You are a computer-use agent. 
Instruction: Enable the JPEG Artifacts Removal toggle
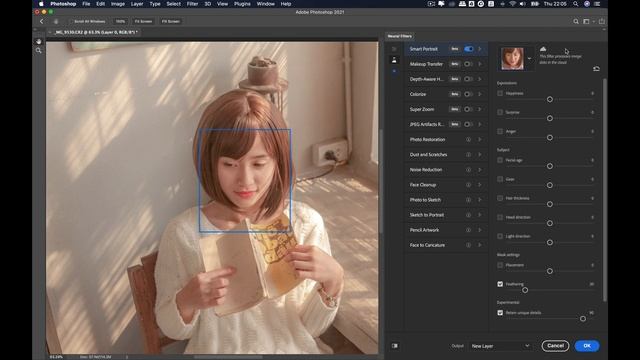click(x=469, y=124)
